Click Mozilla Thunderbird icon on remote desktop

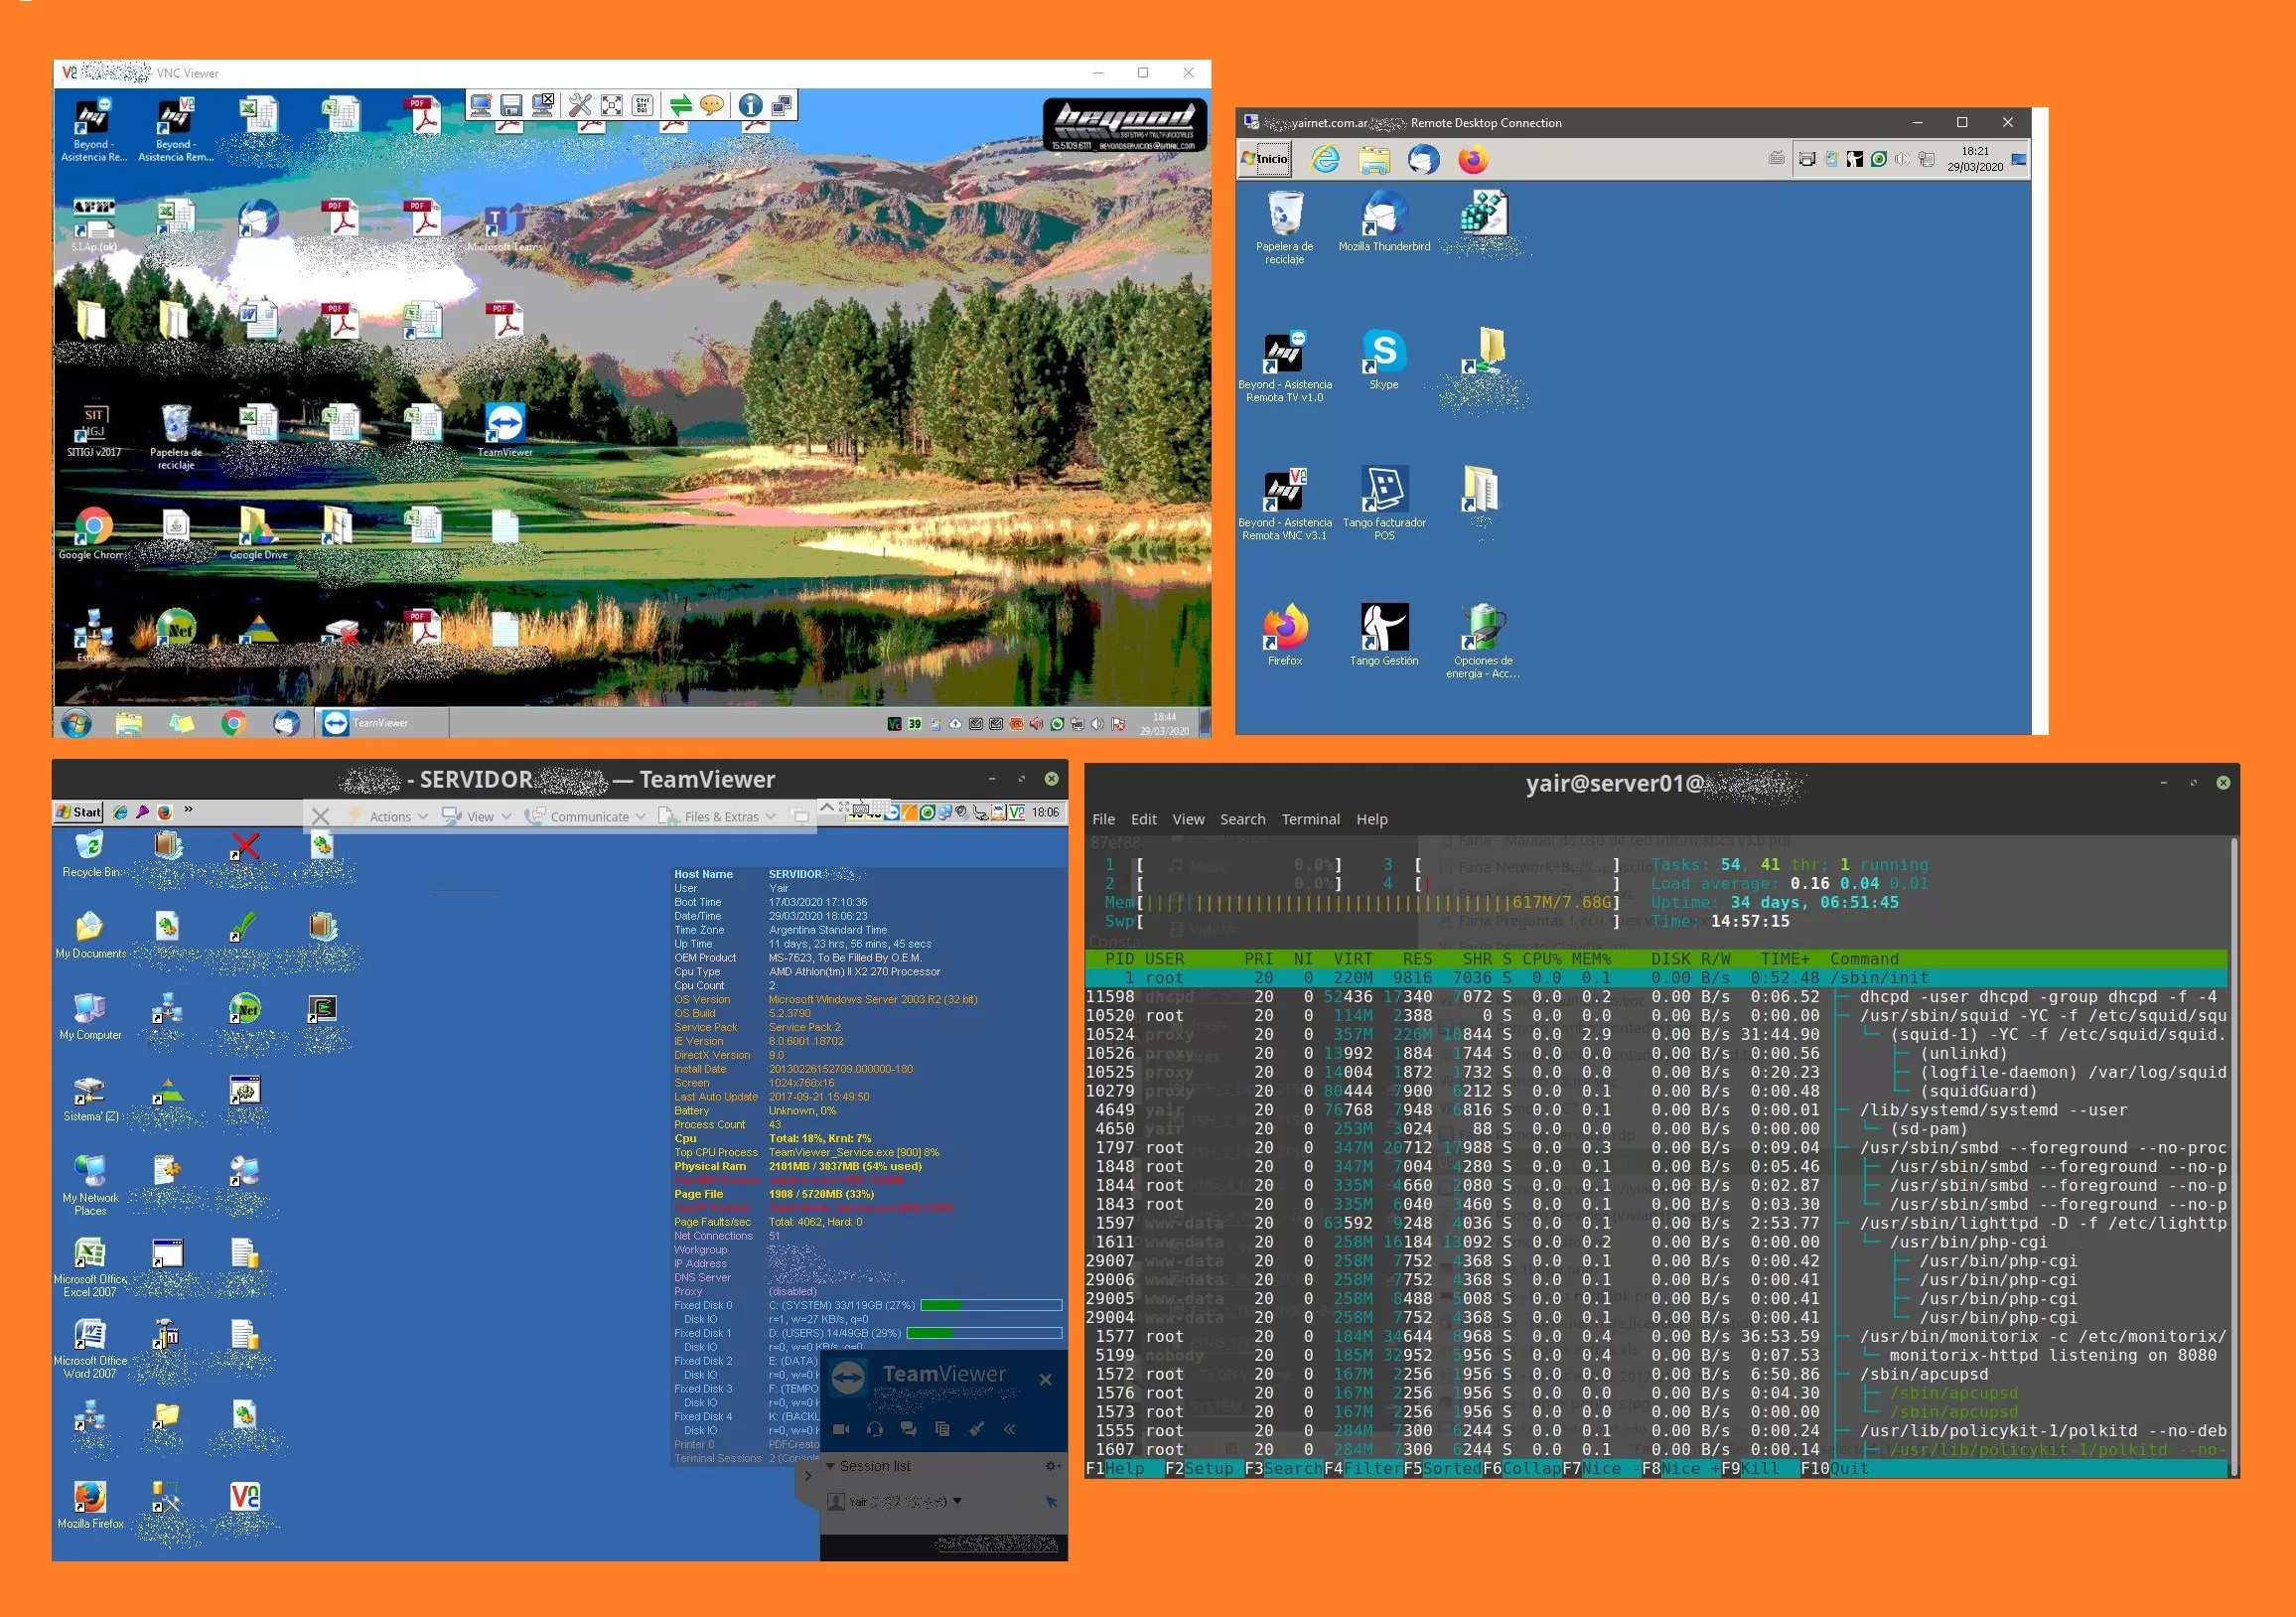click(x=1384, y=222)
